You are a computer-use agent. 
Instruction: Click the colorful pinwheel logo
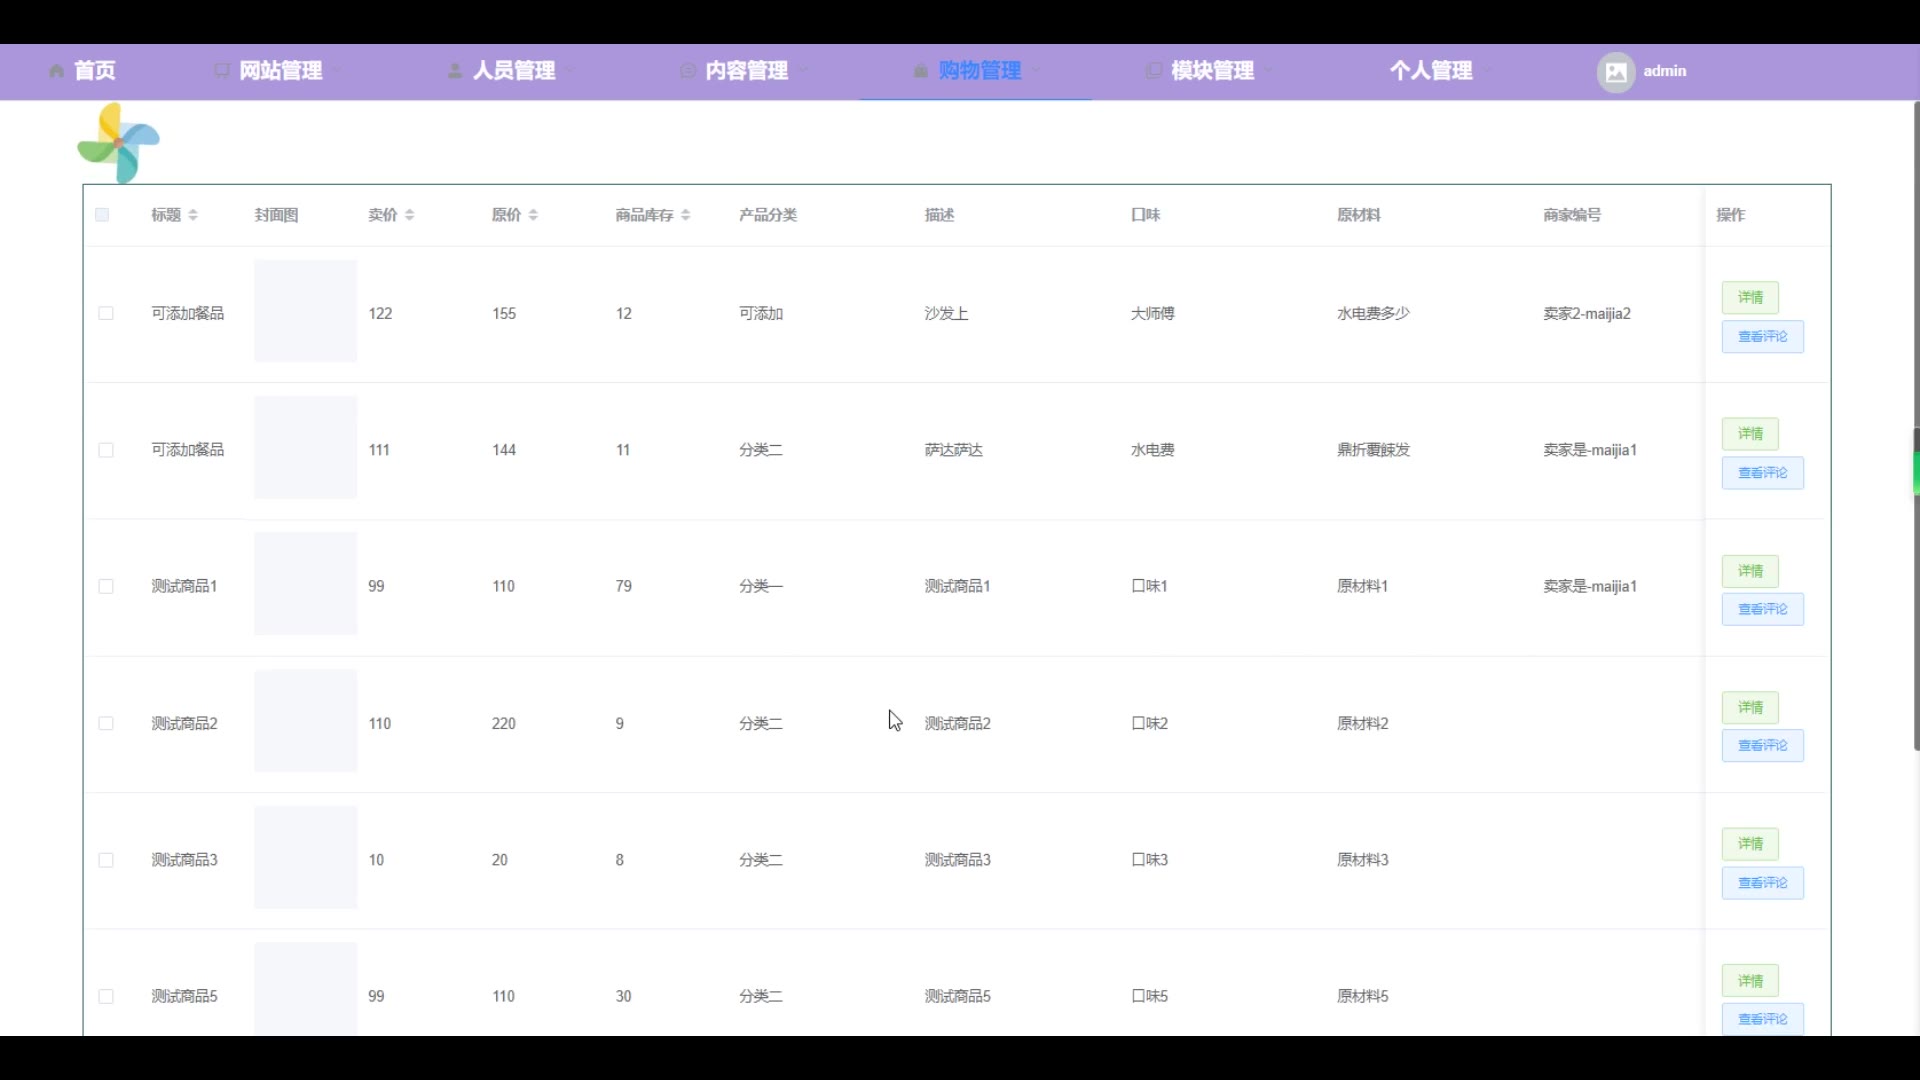(x=119, y=143)
